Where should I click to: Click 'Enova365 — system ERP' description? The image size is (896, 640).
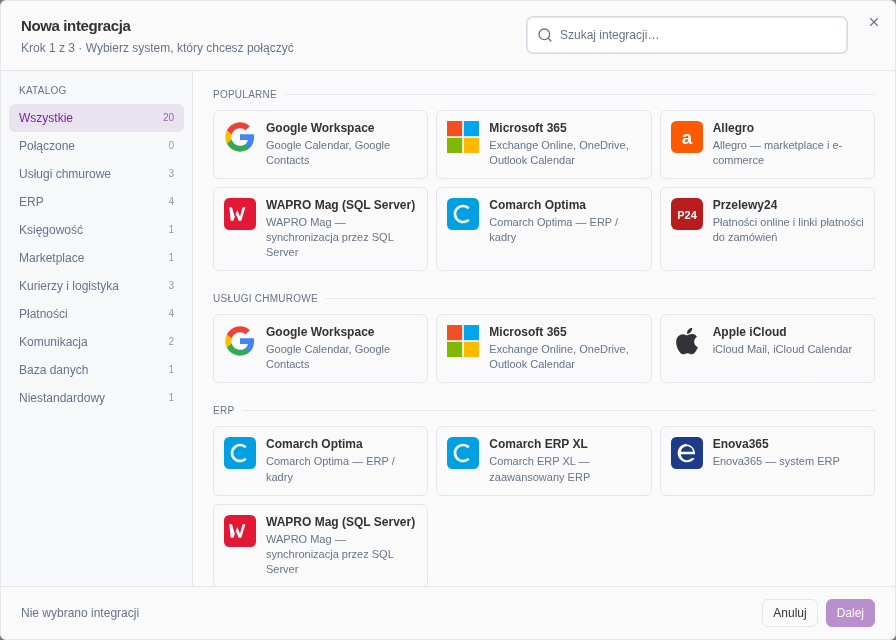tap(776, 461)
